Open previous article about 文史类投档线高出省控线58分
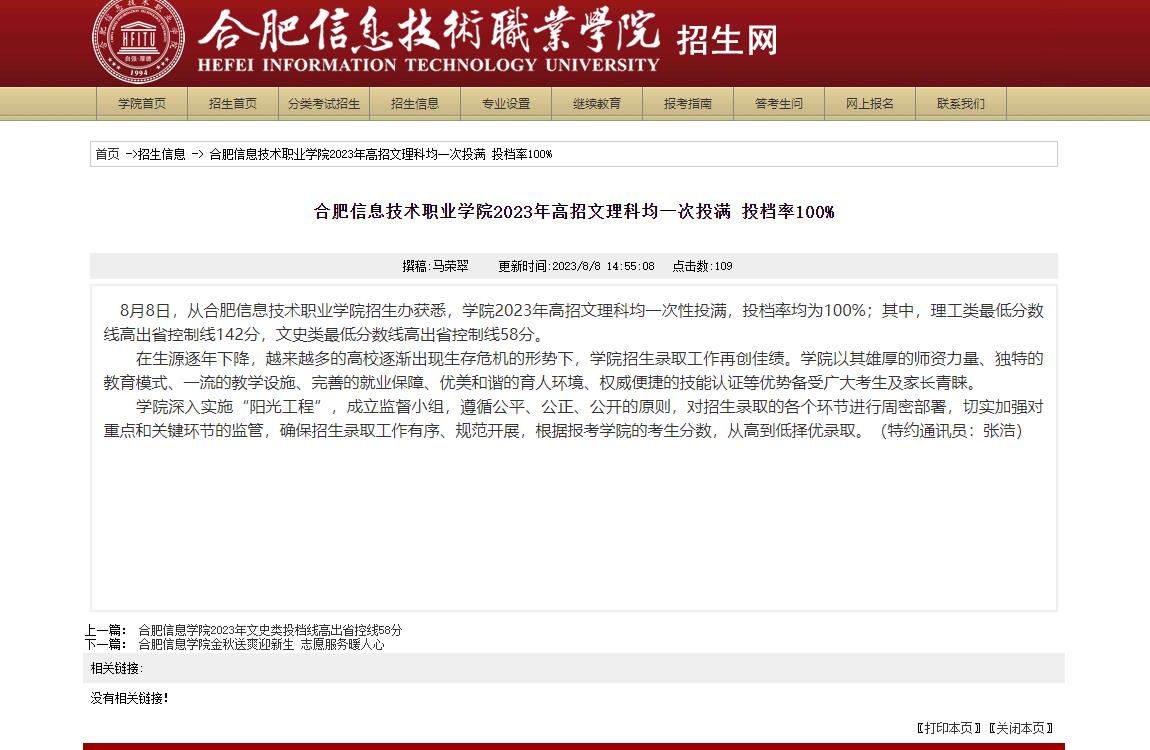This screenshot has height=750, width=1150. [x=270, y=630]
